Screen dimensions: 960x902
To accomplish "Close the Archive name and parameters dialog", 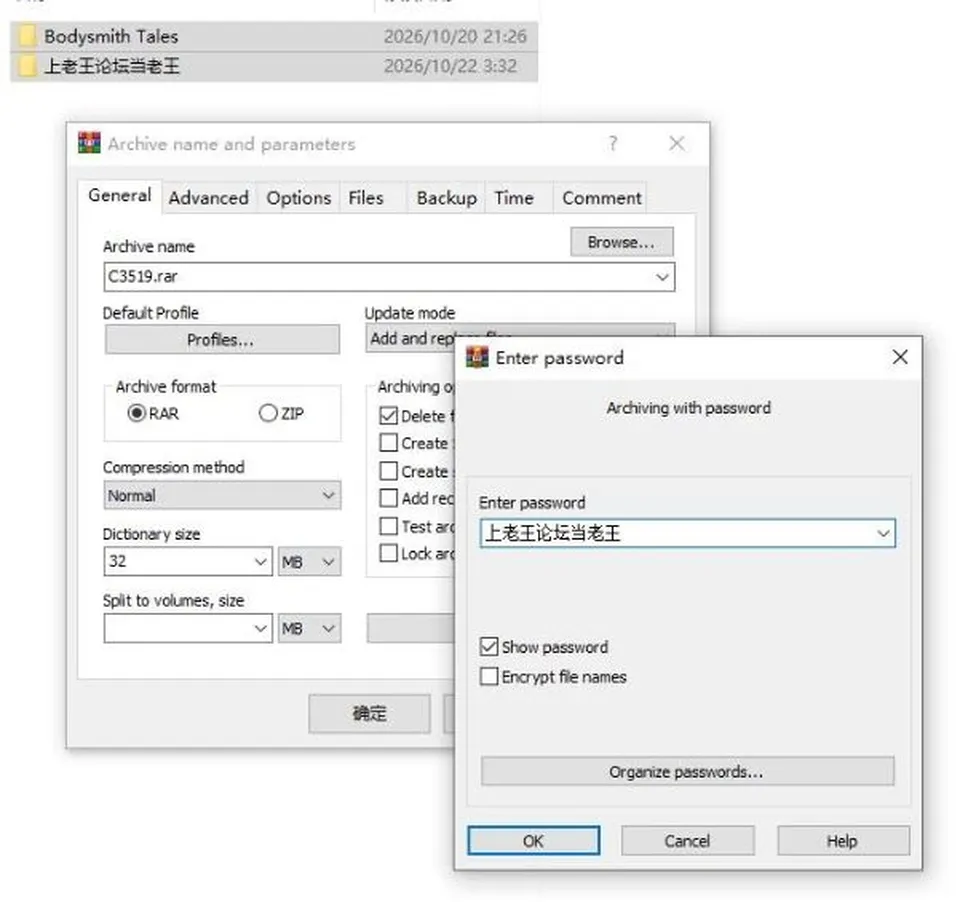I will [x=677, y=143].
